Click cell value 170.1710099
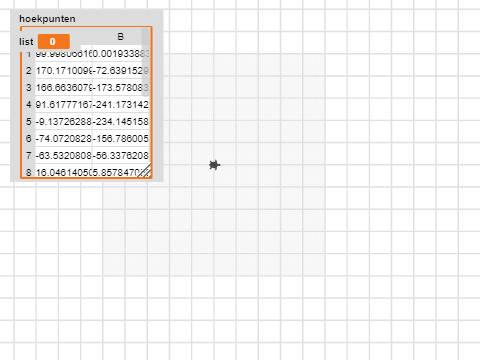 64,71
